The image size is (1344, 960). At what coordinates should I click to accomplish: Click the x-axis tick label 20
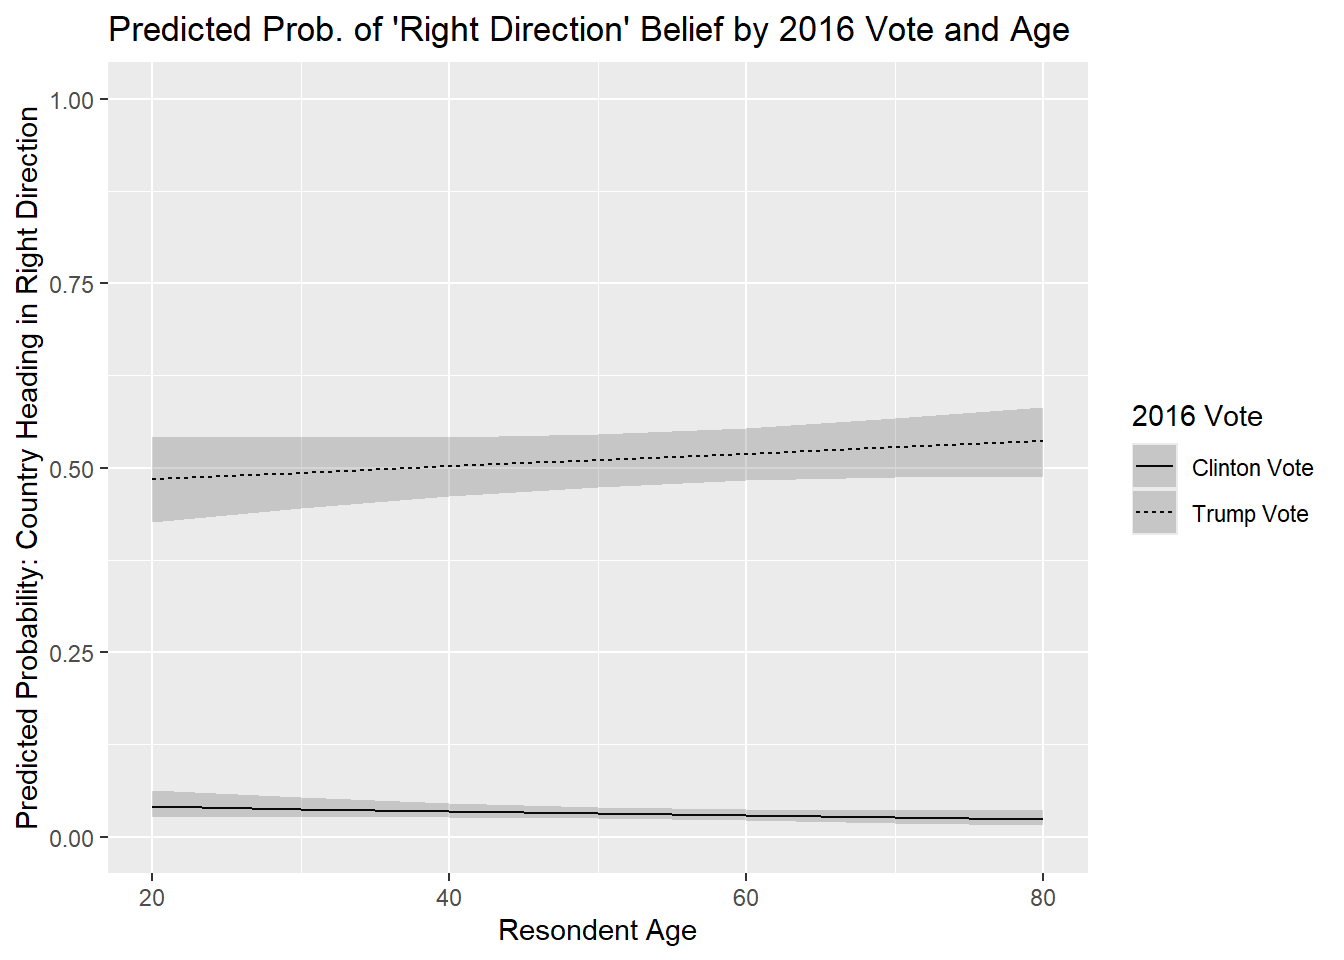152,898
